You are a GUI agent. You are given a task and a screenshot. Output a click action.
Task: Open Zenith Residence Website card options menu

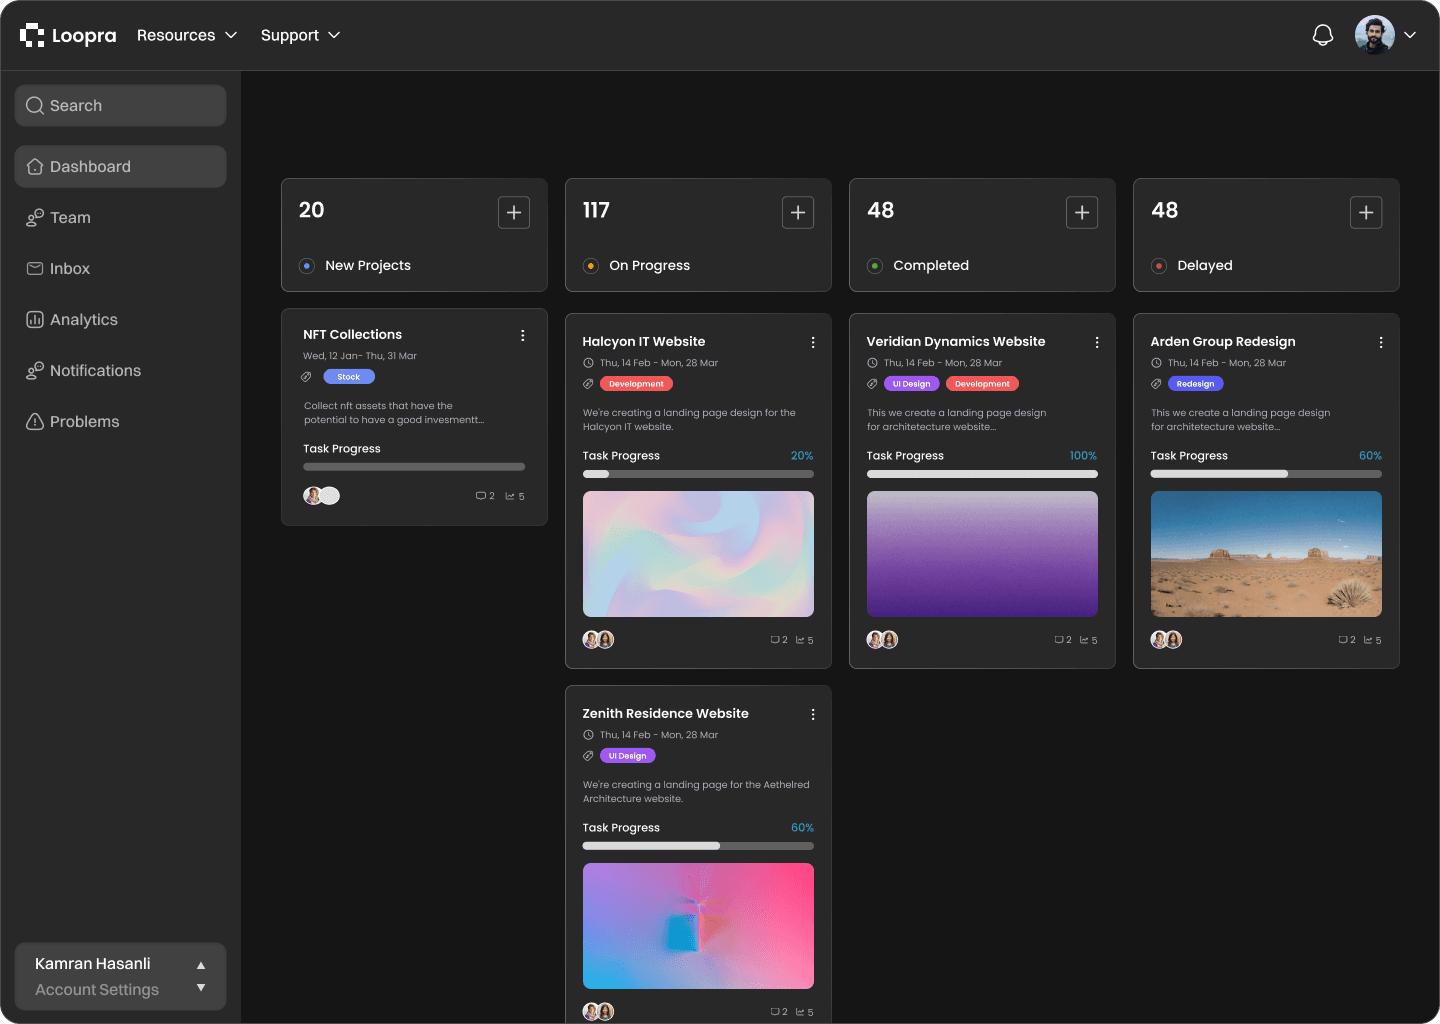[x=813, y=714]
